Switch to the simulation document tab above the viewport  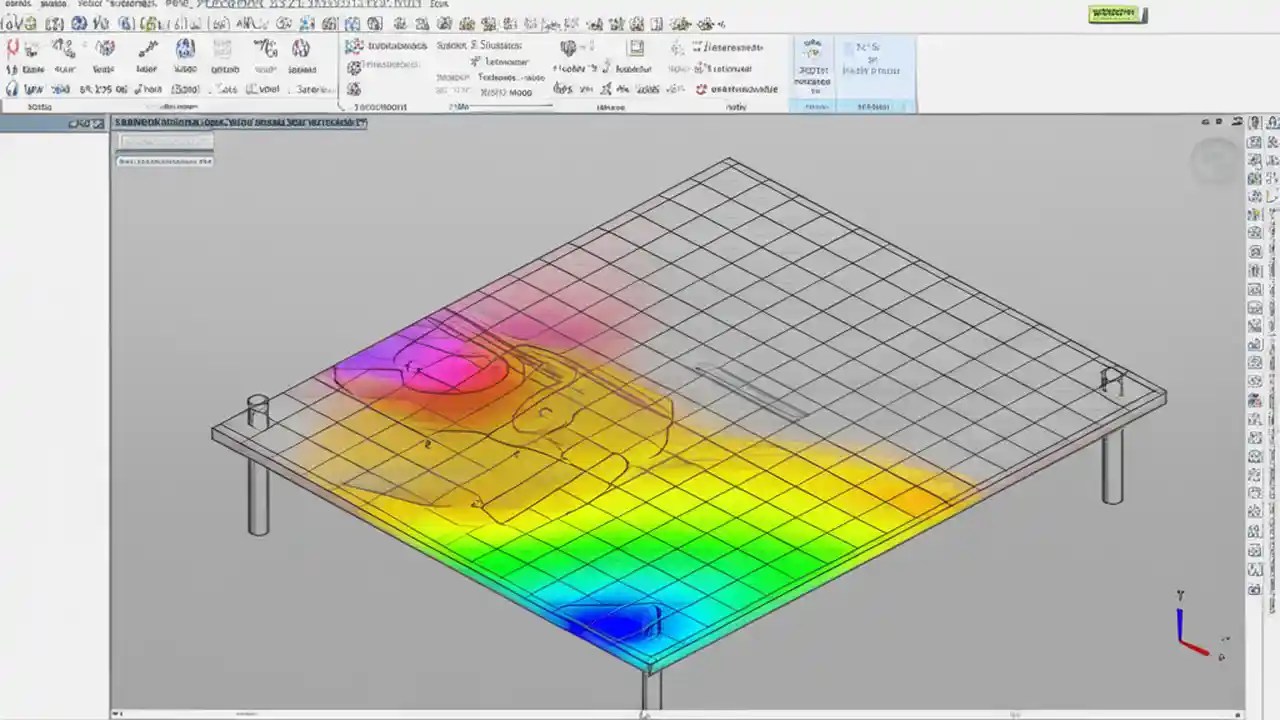pyautogui.click(x=238, y=122)
